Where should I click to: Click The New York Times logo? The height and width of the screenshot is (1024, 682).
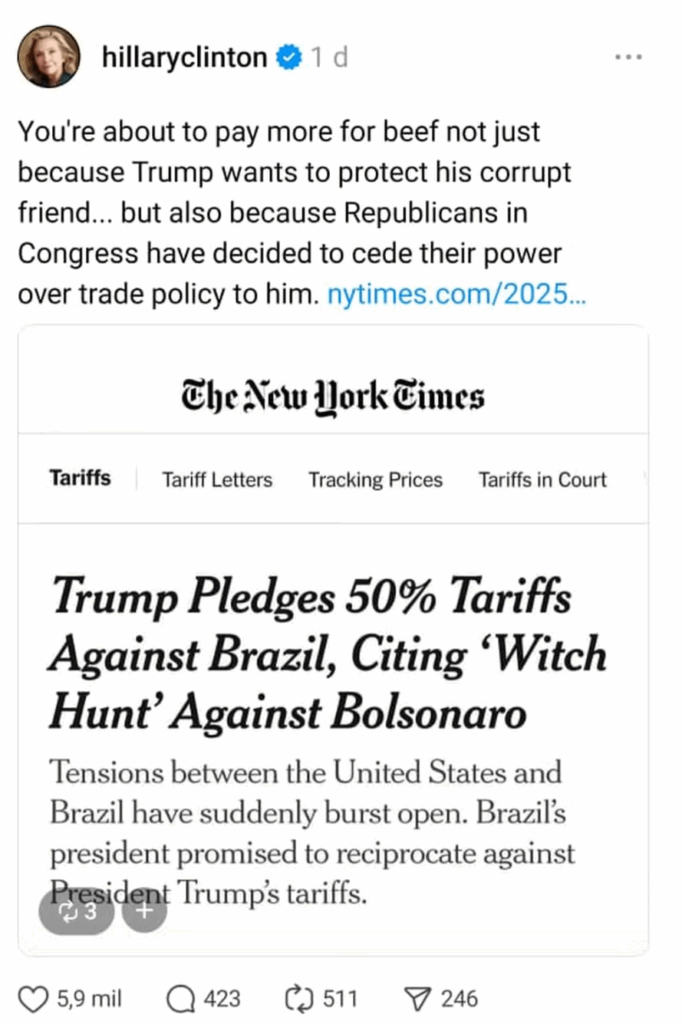point(333,396)
